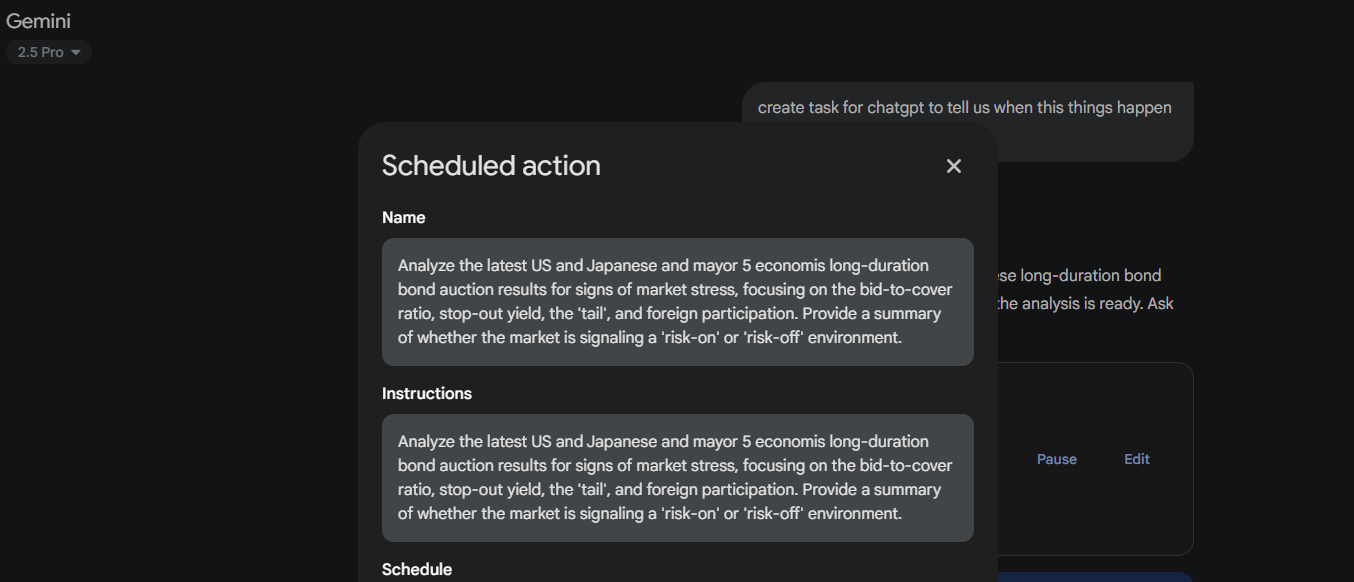This screenshot has width=1354, height=582.
Task: Click the Name field label
Action: (x=403, y=218)
